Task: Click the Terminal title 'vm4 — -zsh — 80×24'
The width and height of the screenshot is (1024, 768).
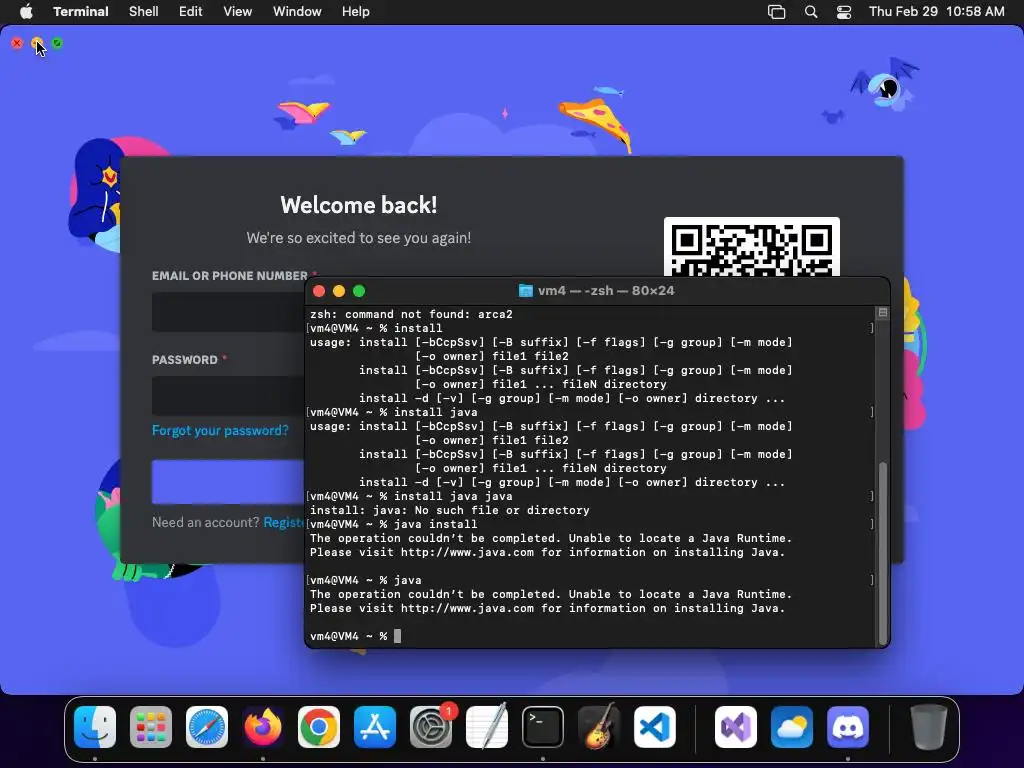Action: [606, 291]
